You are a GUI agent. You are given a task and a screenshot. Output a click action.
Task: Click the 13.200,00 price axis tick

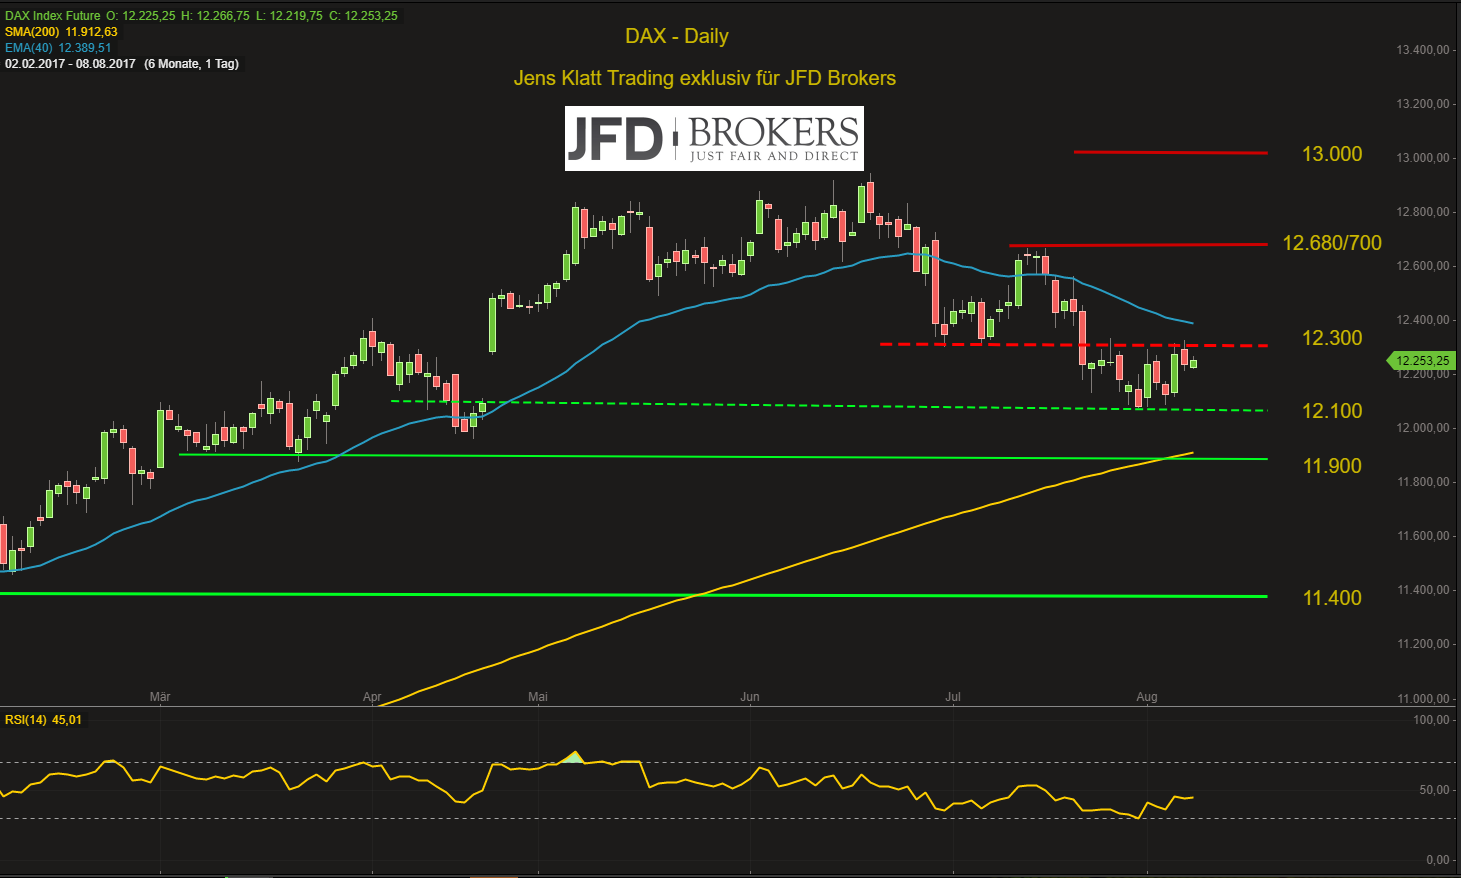click(x=1424, y=104)
